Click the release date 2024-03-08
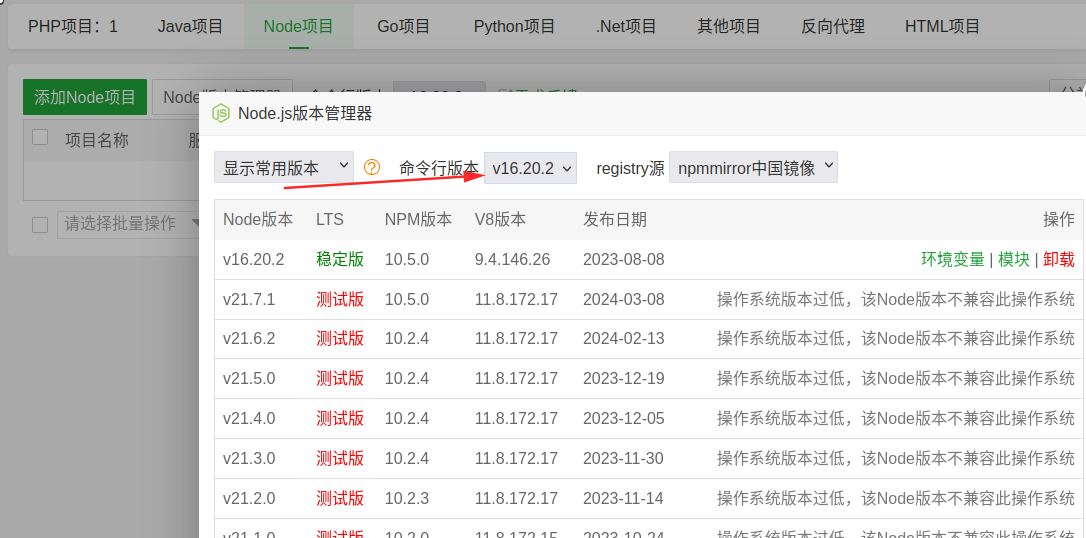1086x538 pixels. 623,300
